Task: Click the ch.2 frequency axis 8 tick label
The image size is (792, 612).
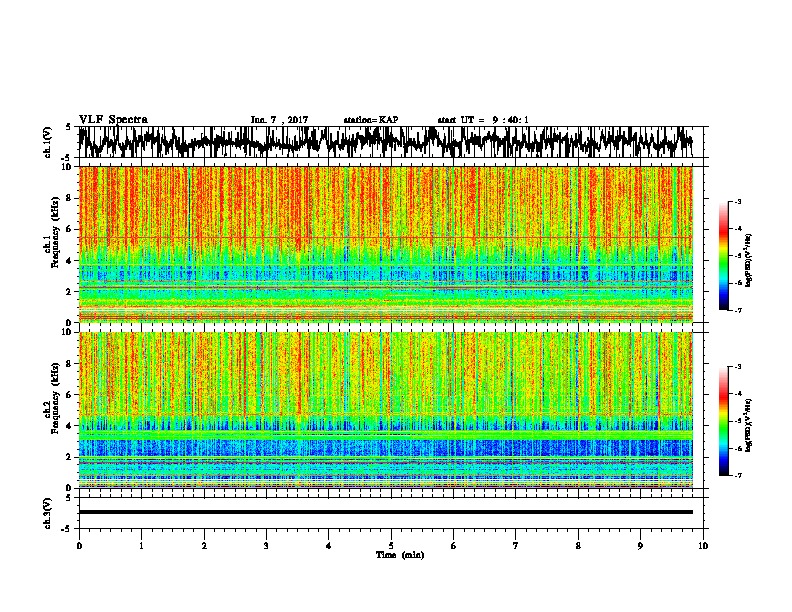Action: point(70,364)
